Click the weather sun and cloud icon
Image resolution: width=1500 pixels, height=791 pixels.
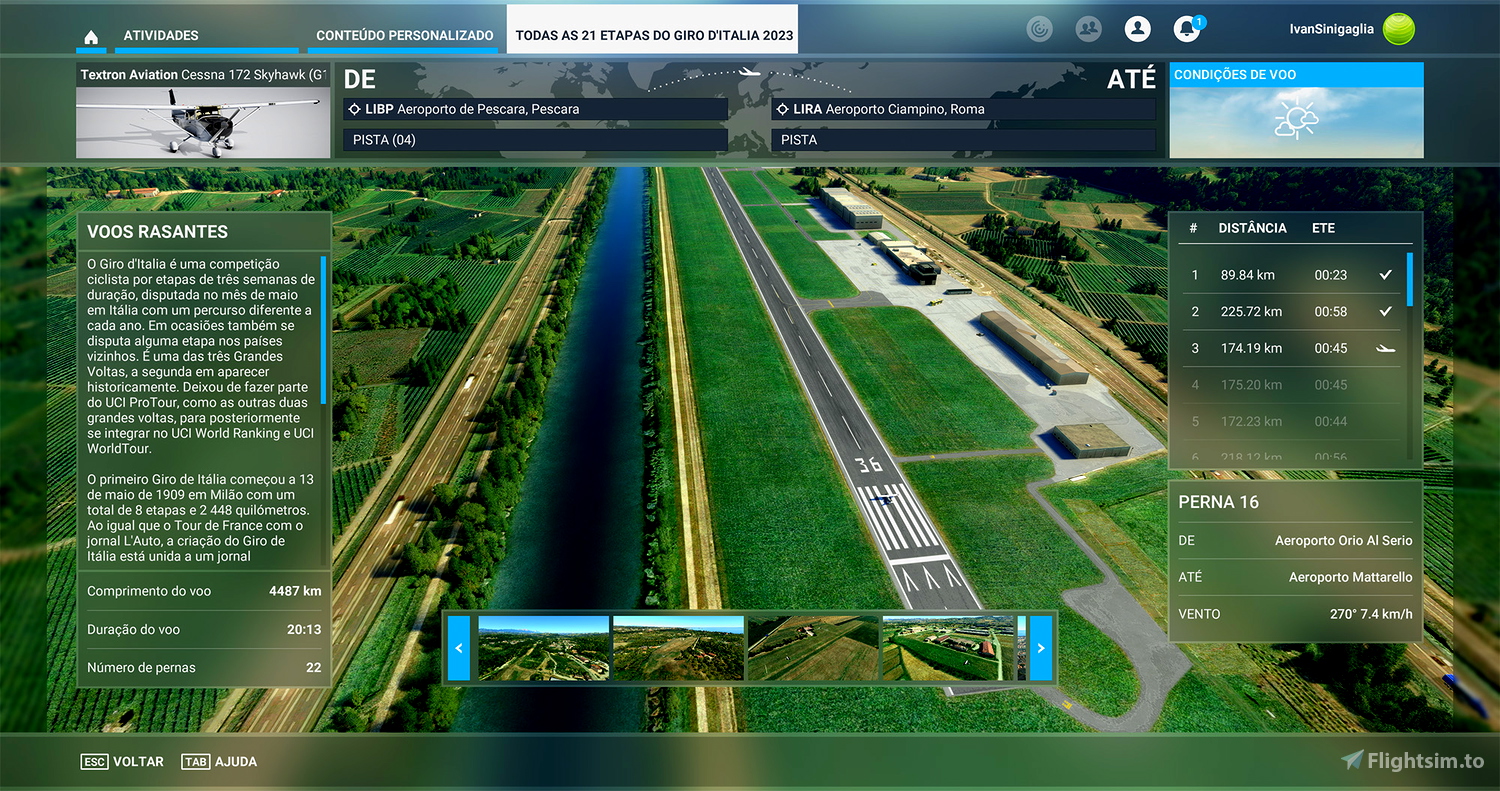[x=1296, y=121]
